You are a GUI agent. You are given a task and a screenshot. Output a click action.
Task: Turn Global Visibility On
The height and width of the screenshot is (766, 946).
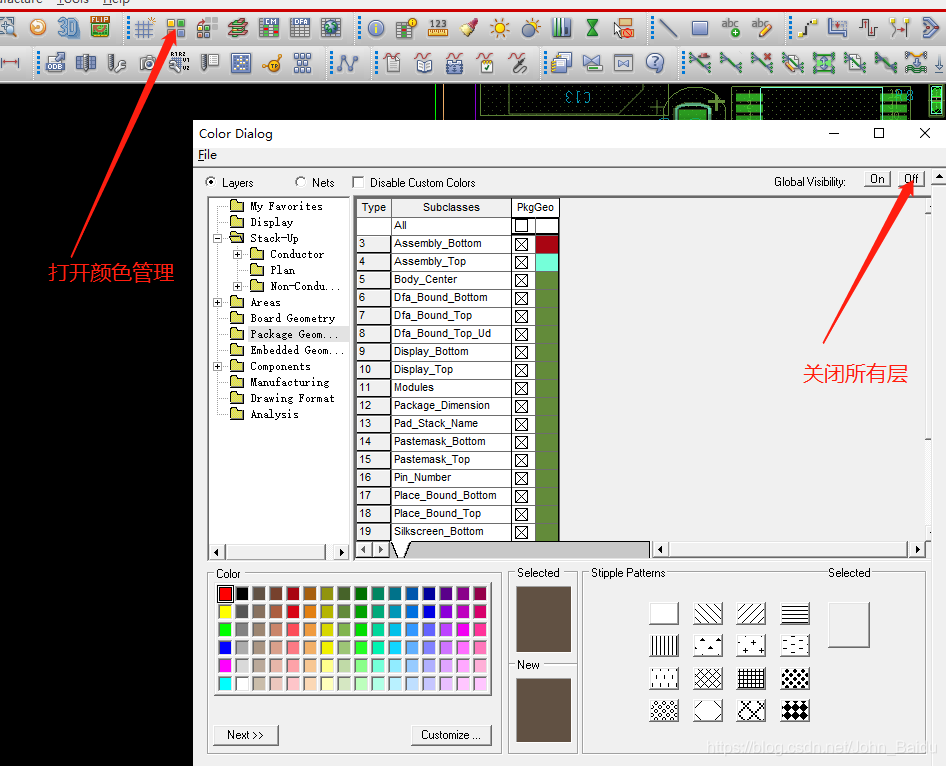coord(877,179)
